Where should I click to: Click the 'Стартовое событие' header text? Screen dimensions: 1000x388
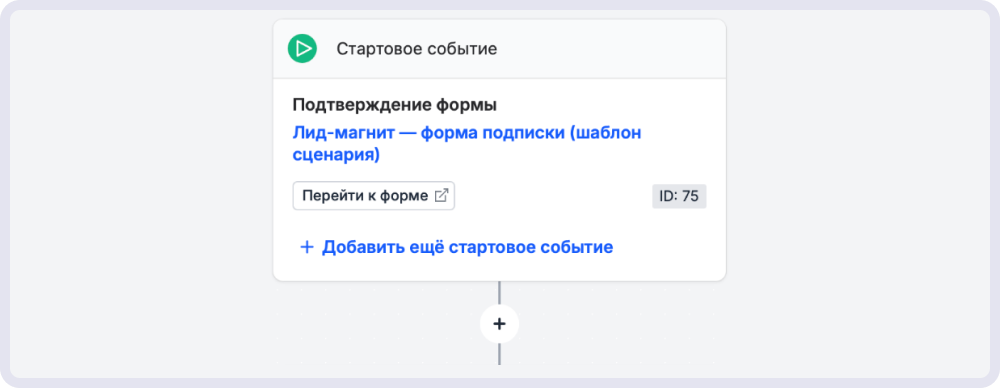coord(416,49)
